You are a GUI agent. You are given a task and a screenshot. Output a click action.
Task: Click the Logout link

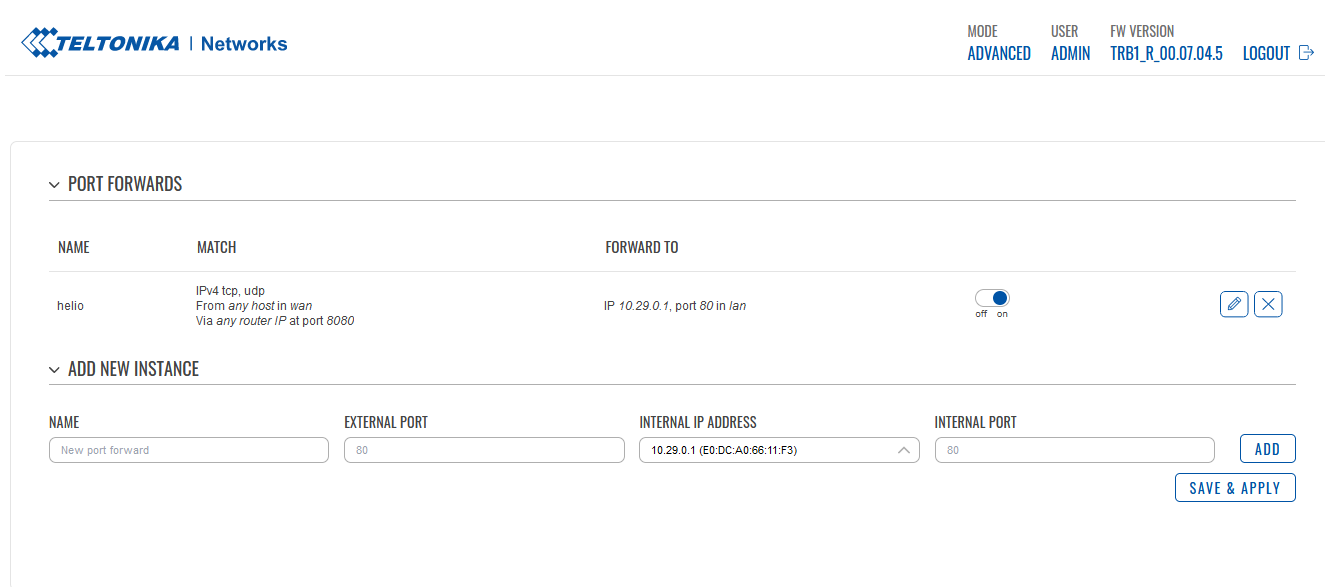(1266, 54)
